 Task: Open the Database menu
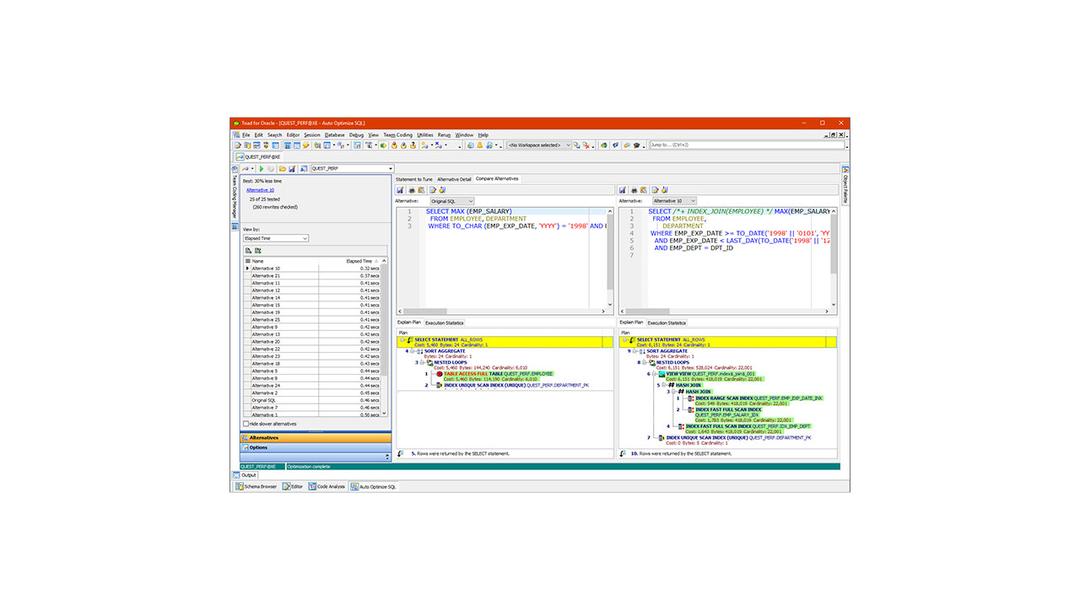pos(335,134)
